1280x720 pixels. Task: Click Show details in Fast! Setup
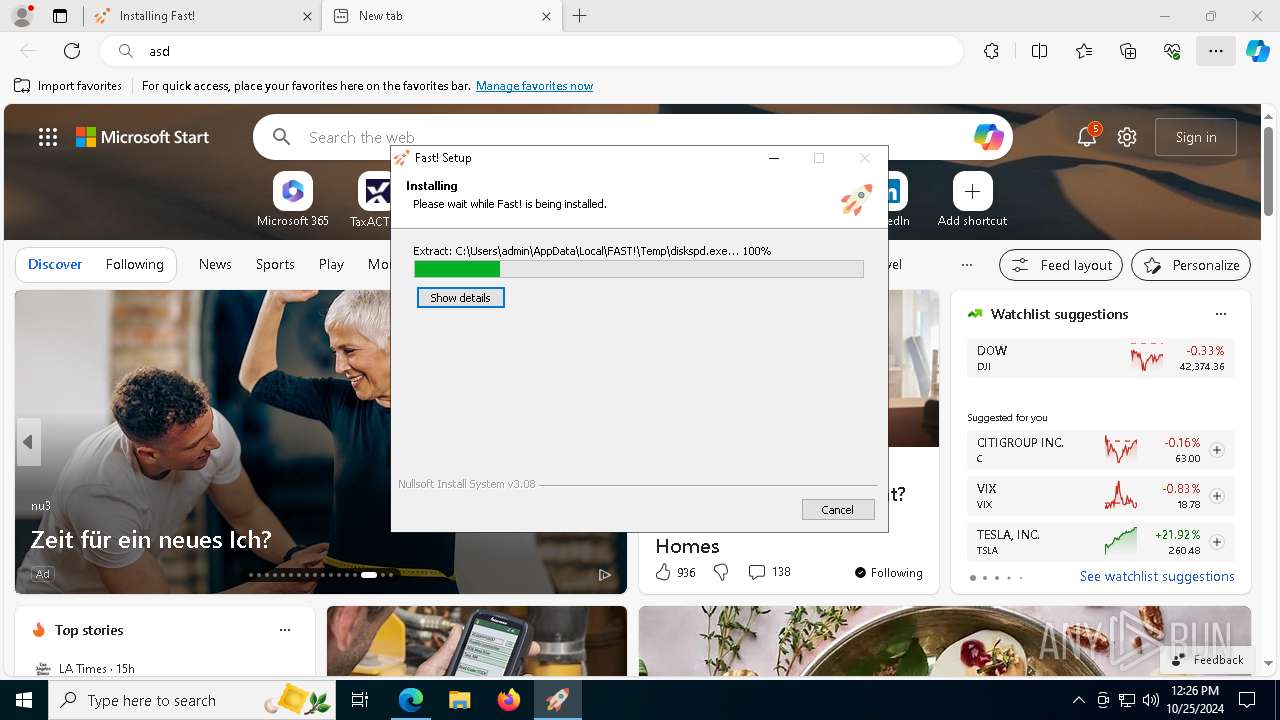click(x=461, y=298)
